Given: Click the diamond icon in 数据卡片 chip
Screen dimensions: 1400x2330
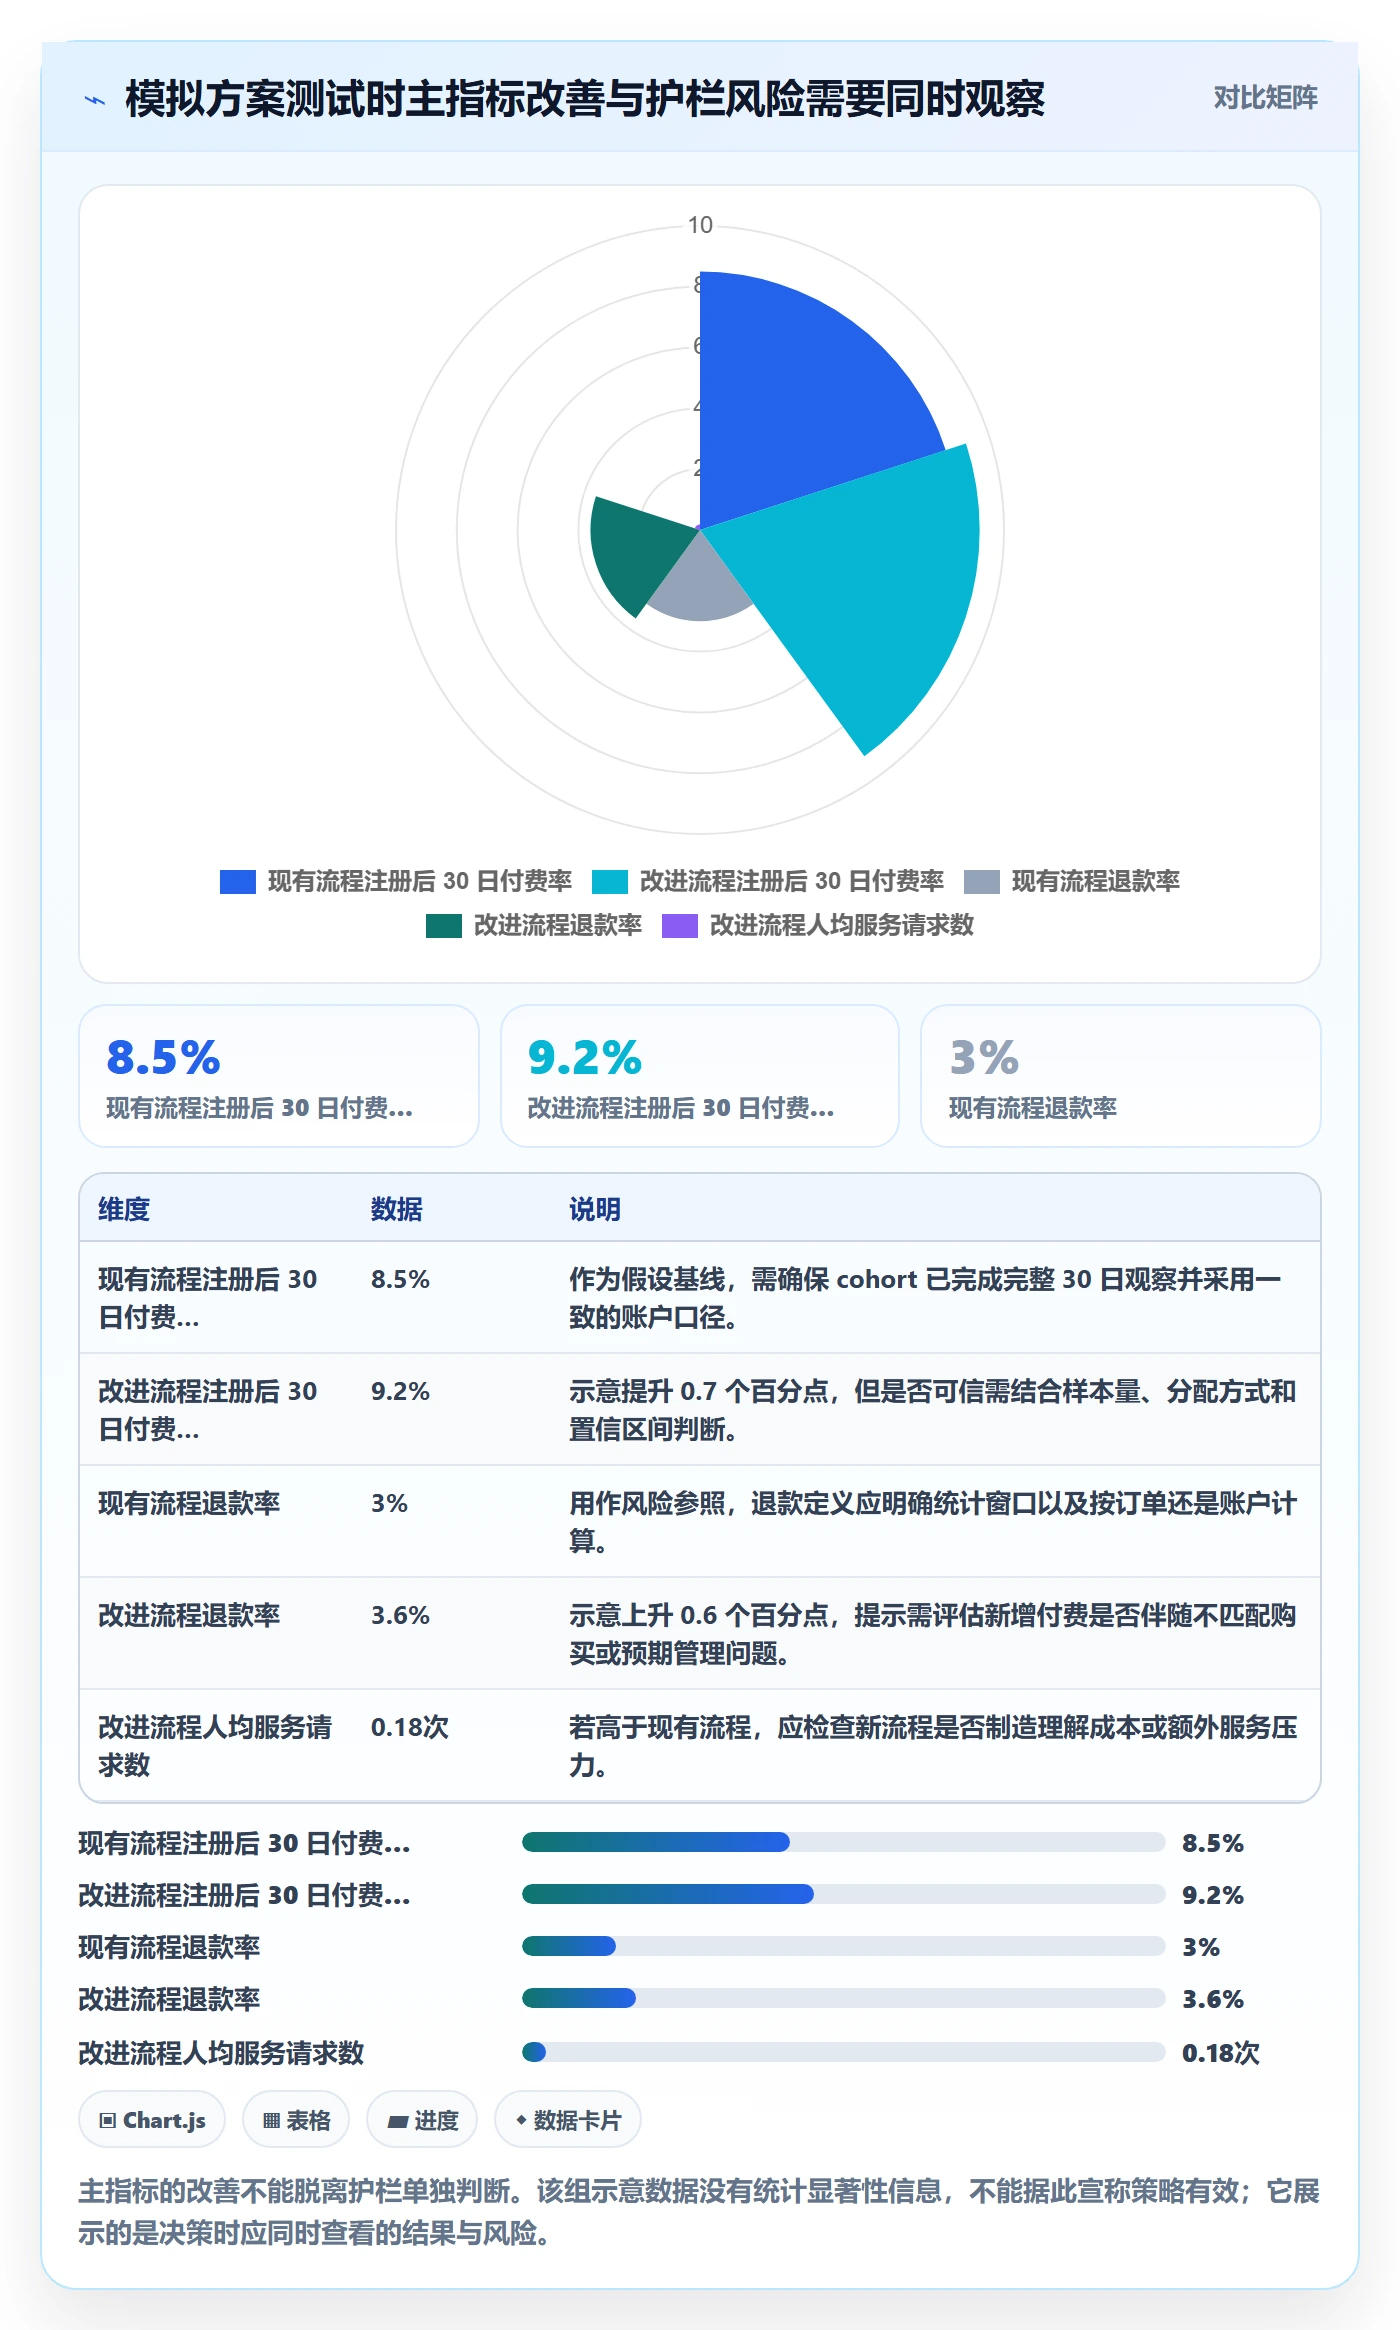Looking at the screenshot, I should coord(521,2119).
